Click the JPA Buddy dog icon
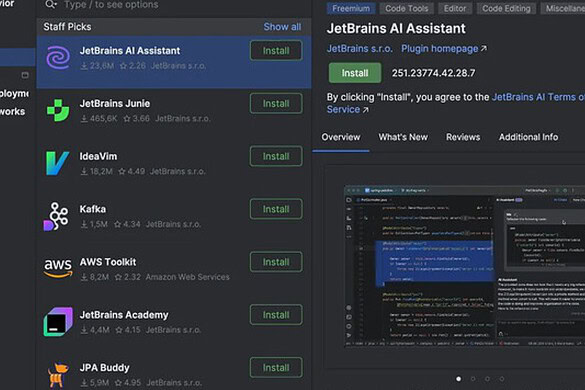This screenshot has width=585, height=390. [59, 375]
